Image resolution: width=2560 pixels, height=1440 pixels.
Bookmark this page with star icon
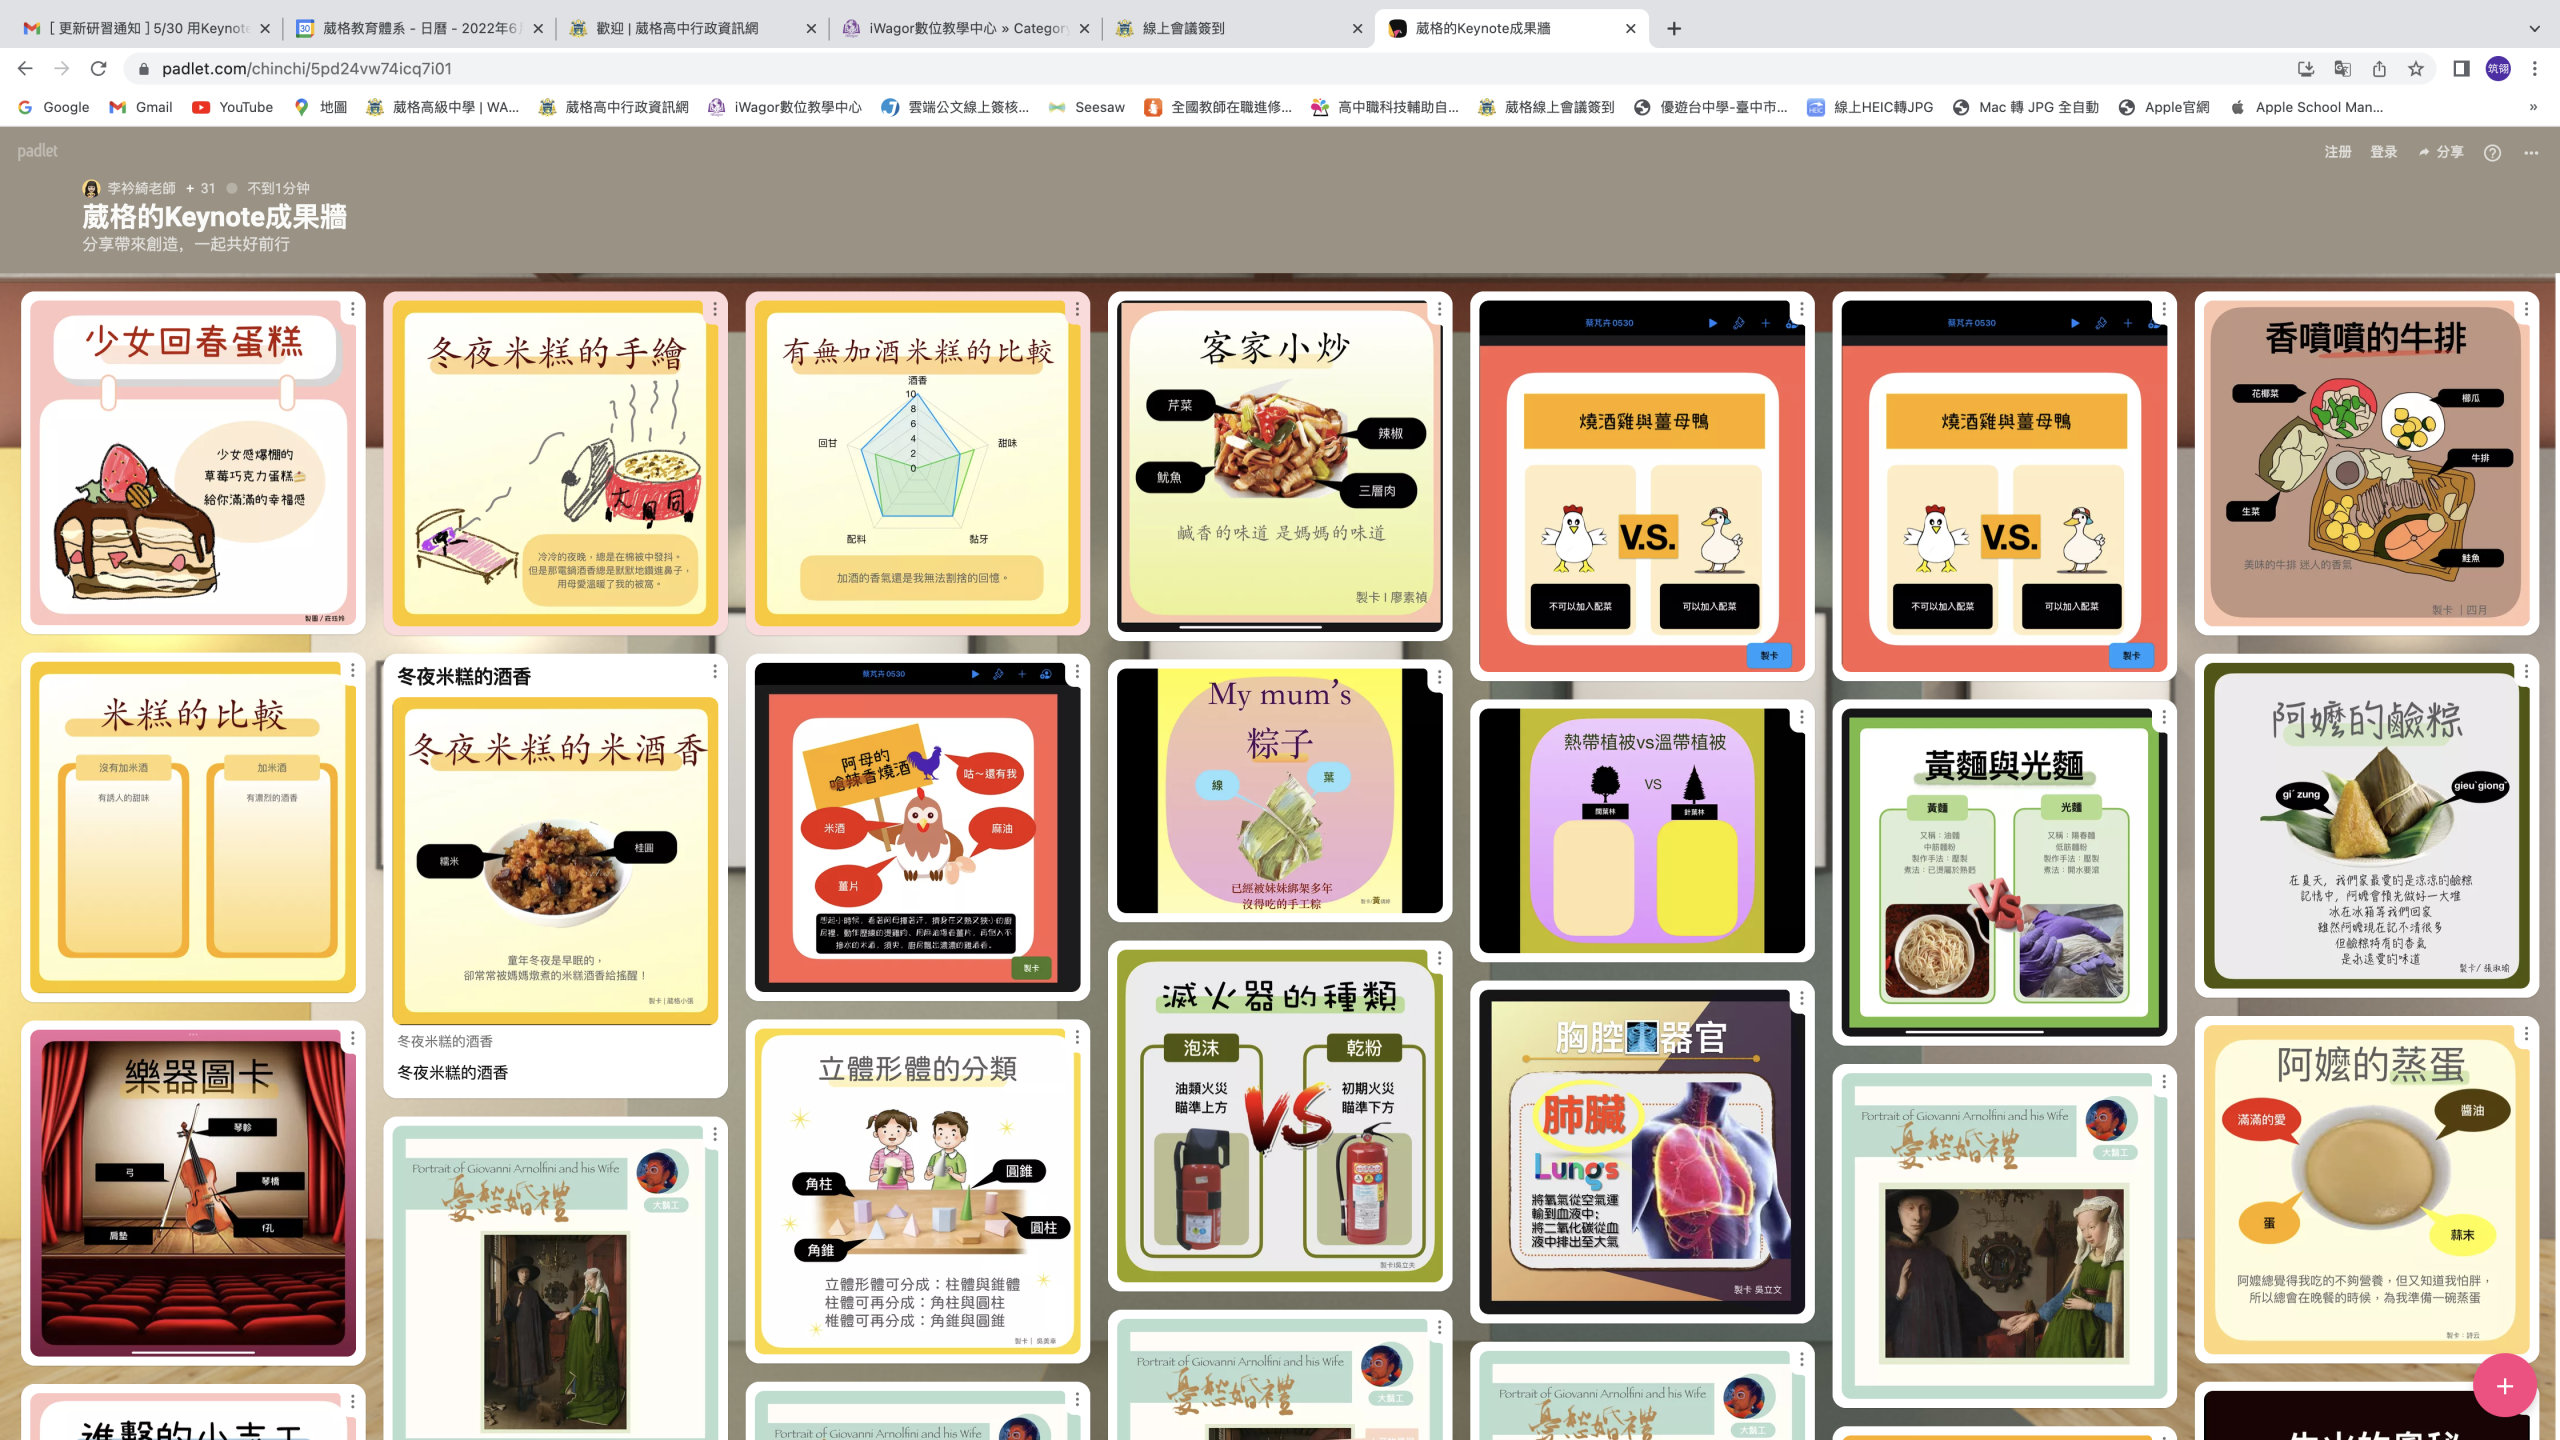(x=2416, y=69)
